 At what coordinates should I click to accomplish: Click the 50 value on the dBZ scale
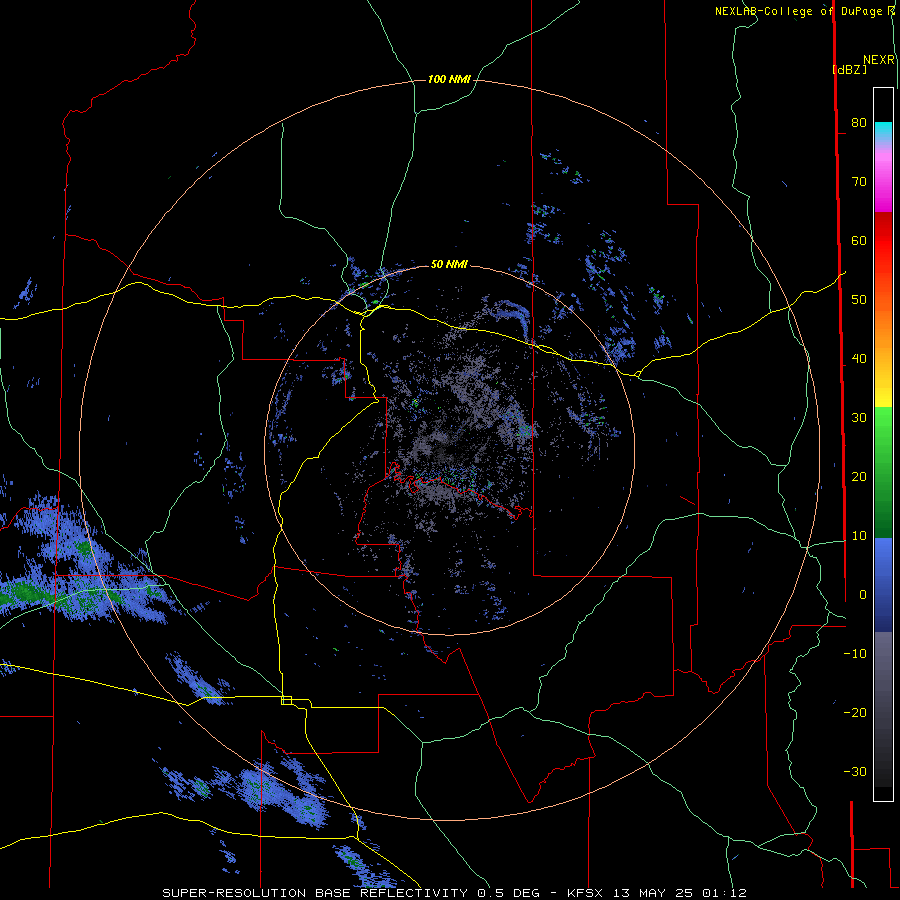859,300
